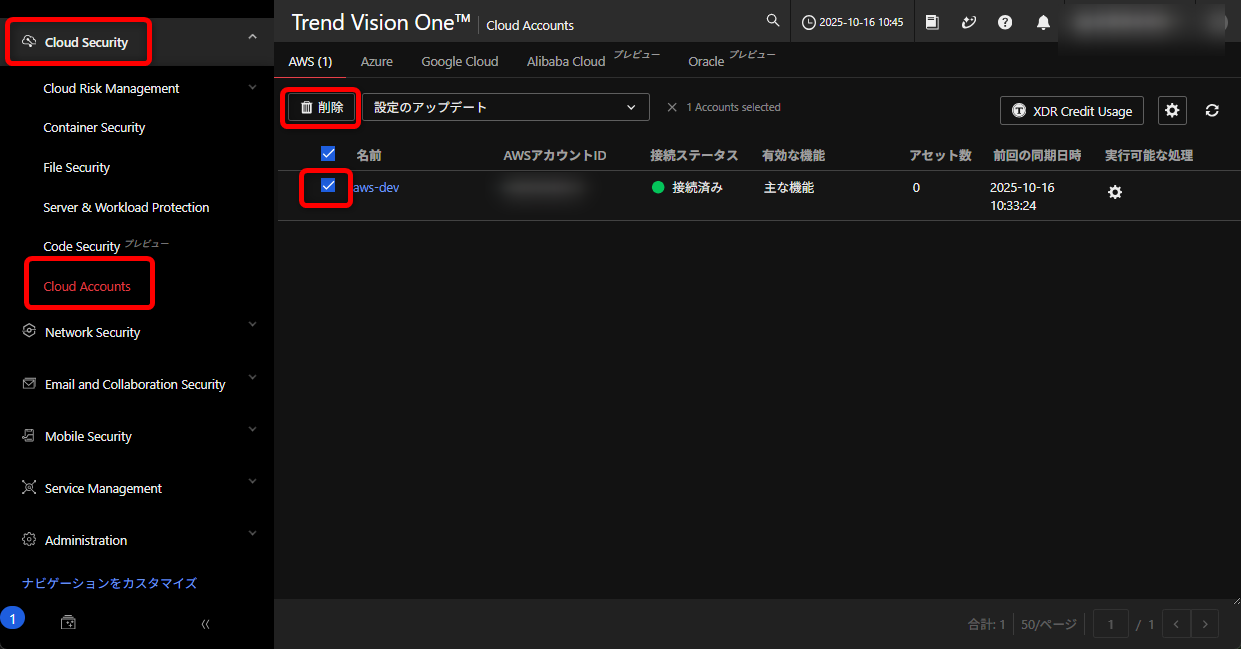Open the 50/ページ page size selector
This screenshot has width=1241, height=649.
click(x=1049, y=624)
